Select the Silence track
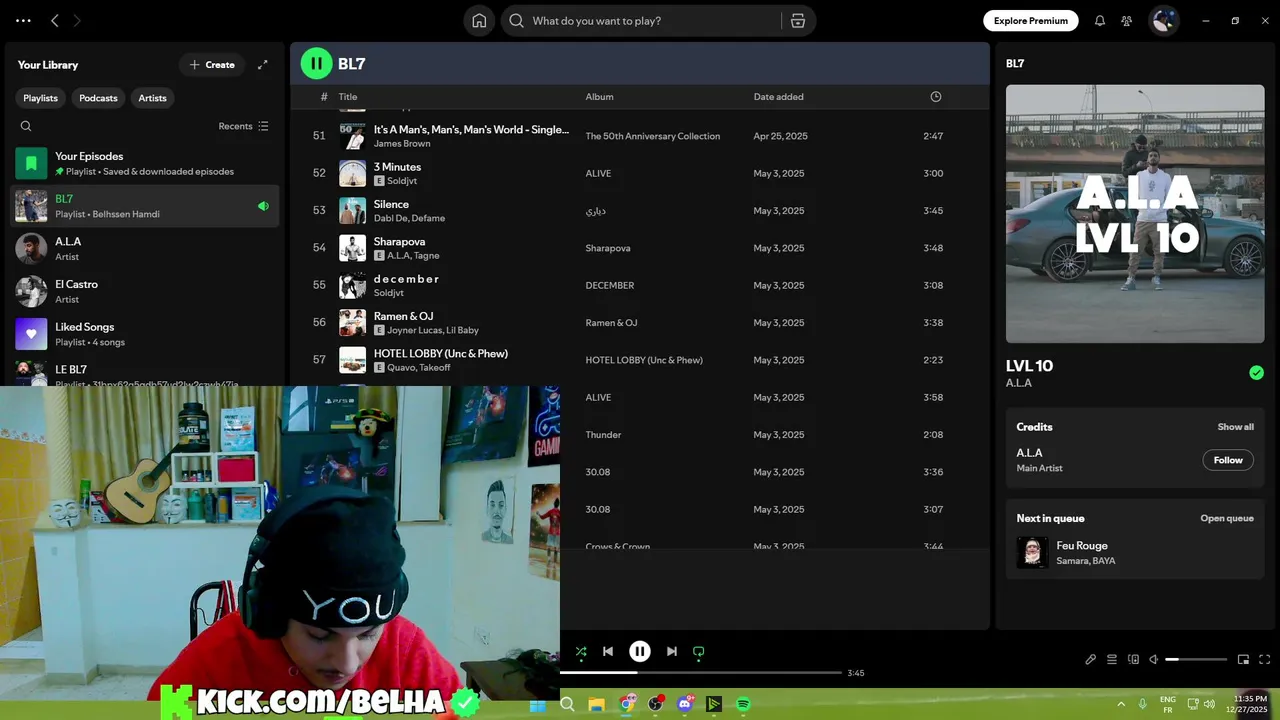 640,211
